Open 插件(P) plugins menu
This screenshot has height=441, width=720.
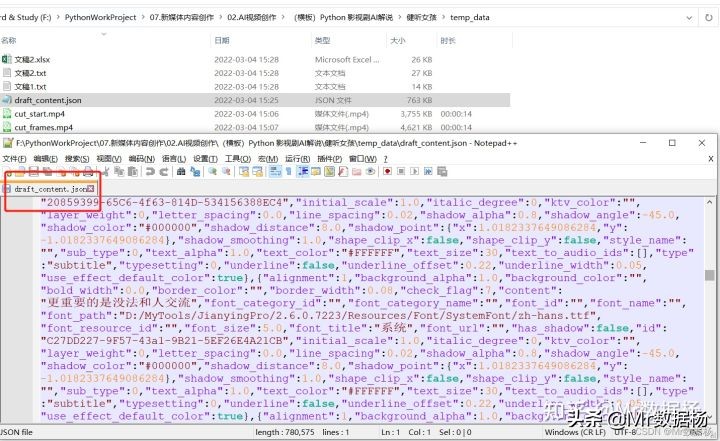330,158
